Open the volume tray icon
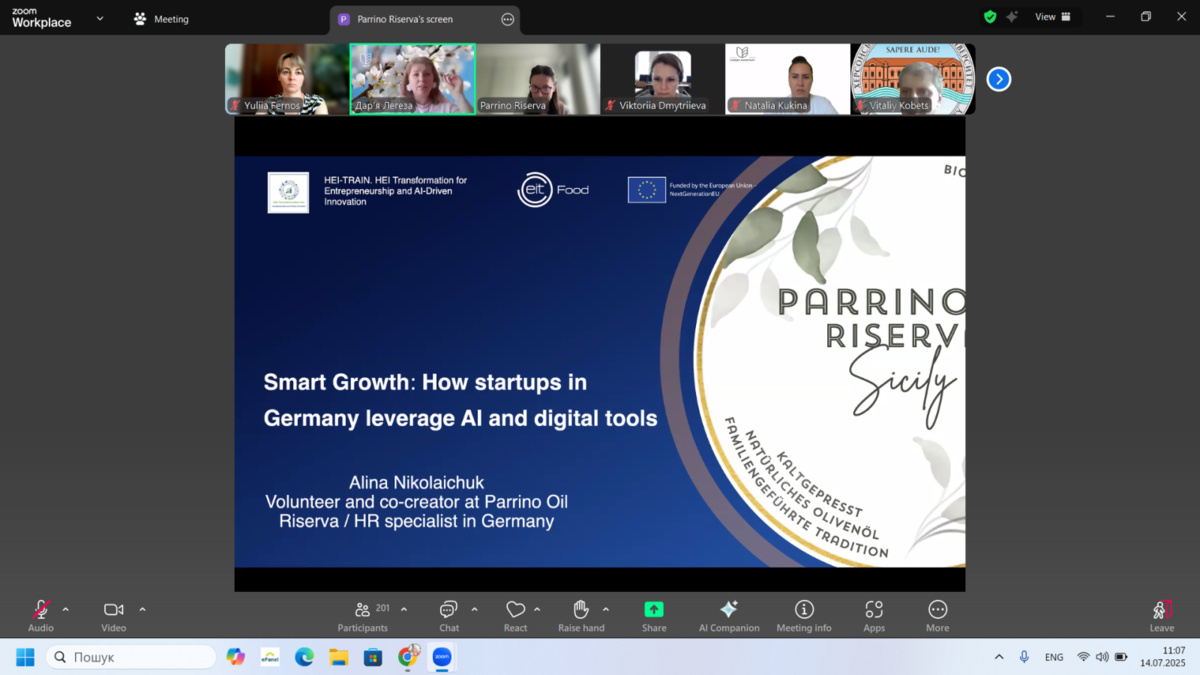This screenshot has height=675, width=1200. point(1102,657)
